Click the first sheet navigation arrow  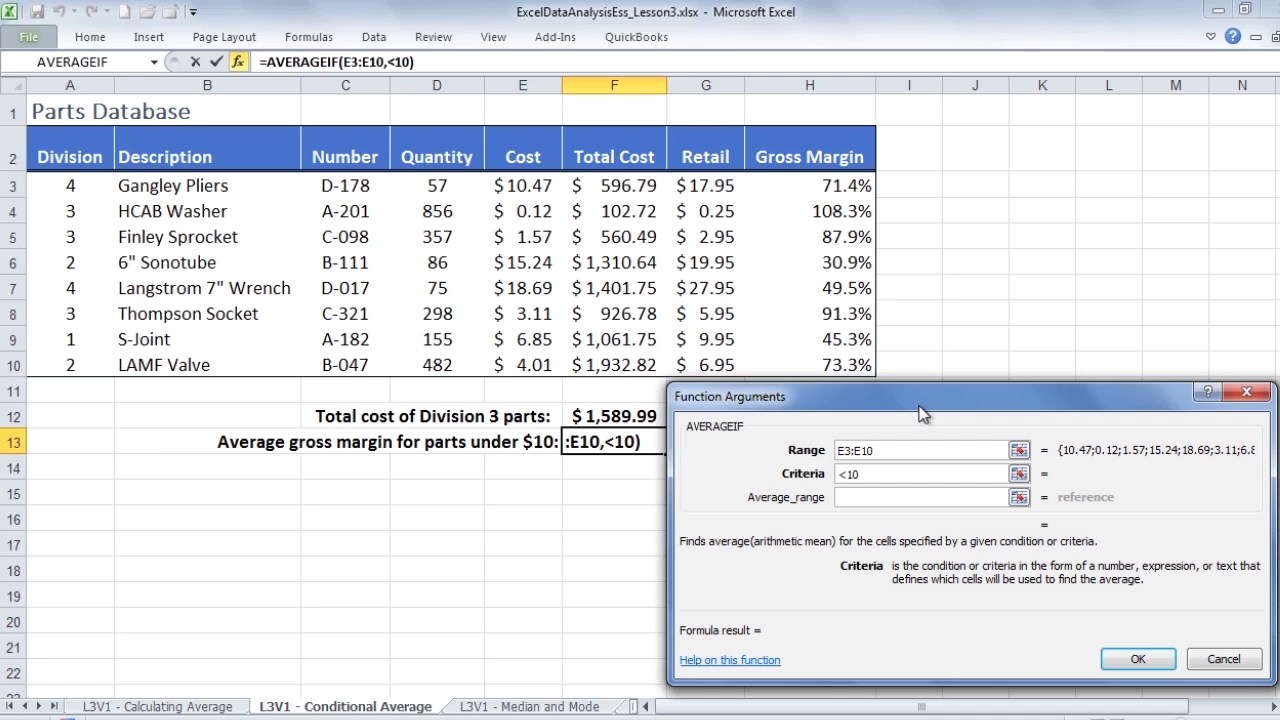(11, 706)
